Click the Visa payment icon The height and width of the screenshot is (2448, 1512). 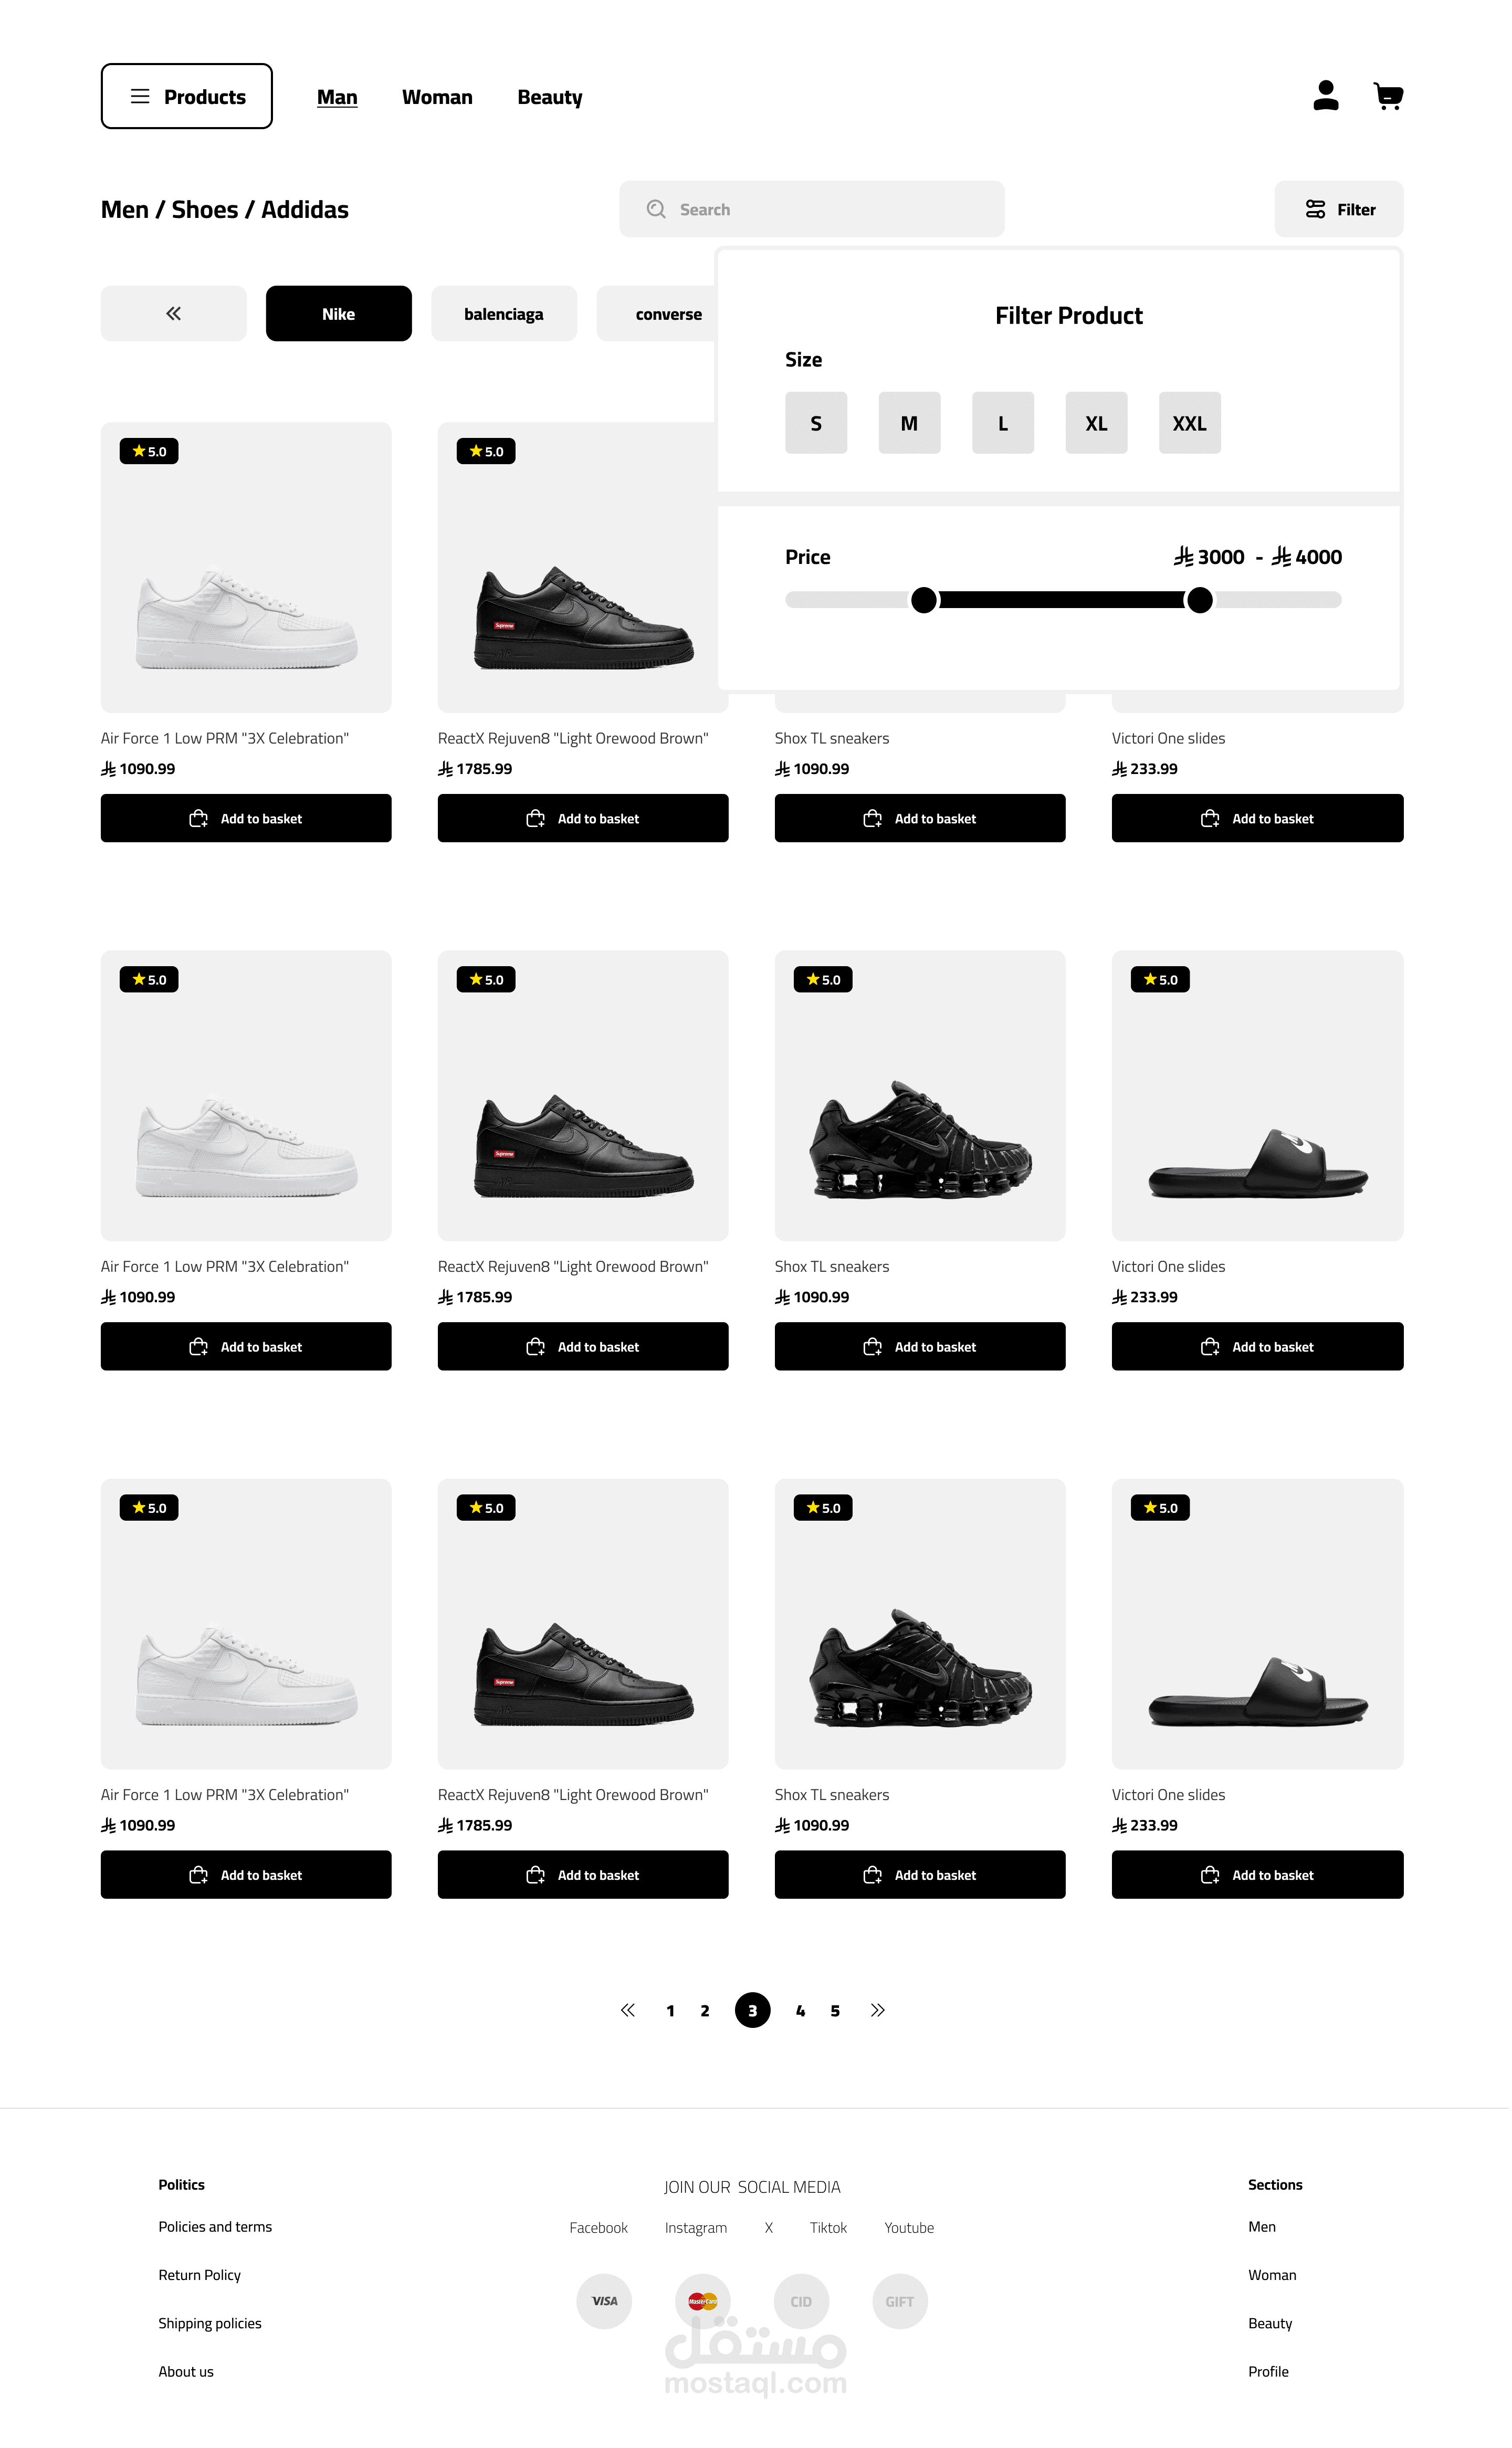[x=604, y=2301]
